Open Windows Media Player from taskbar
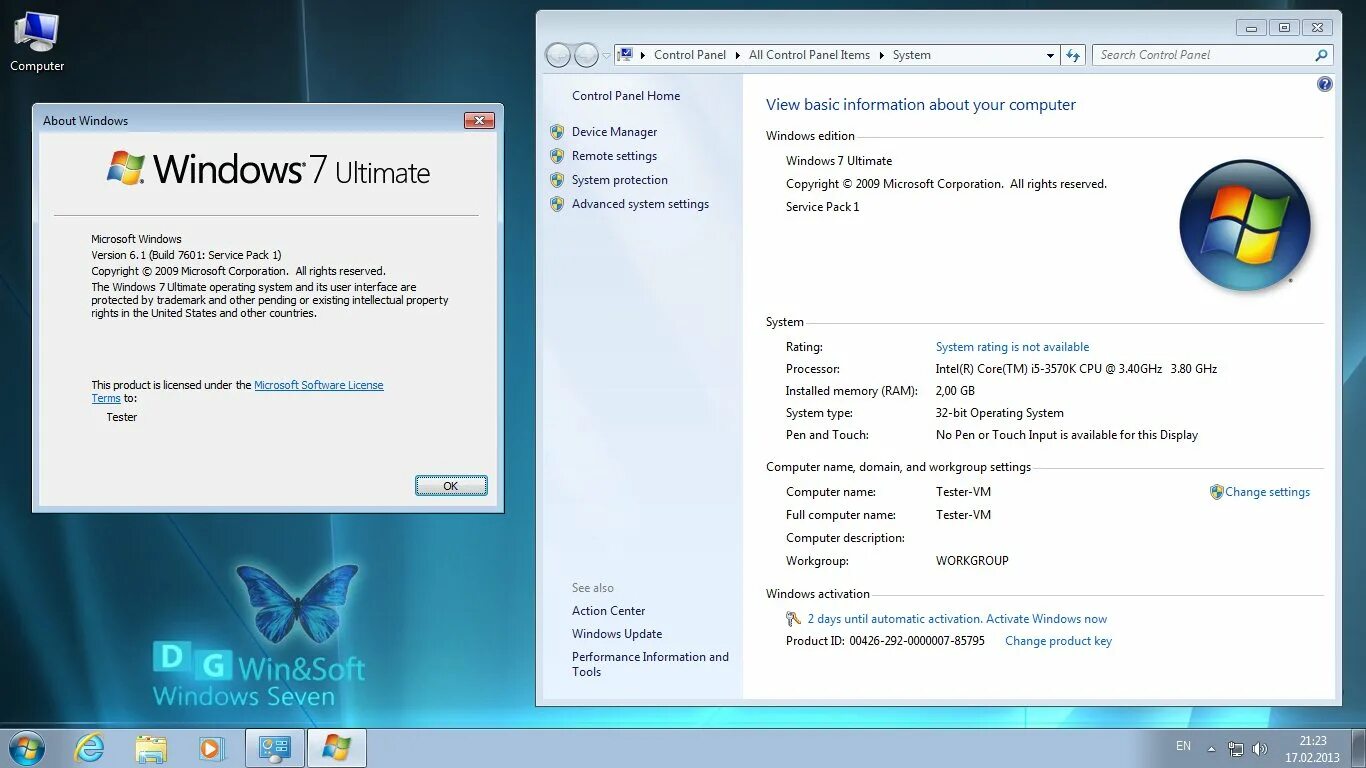 point(211,748)
